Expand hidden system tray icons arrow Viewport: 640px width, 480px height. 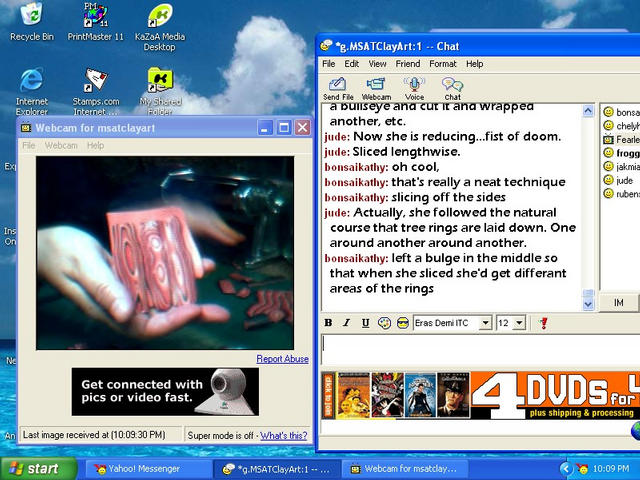(x=565, y=469)
